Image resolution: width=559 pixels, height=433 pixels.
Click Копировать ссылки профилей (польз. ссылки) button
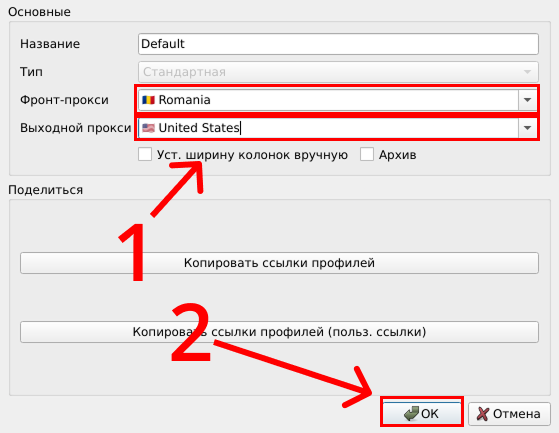pyautogui.click(x=279, y=332)
